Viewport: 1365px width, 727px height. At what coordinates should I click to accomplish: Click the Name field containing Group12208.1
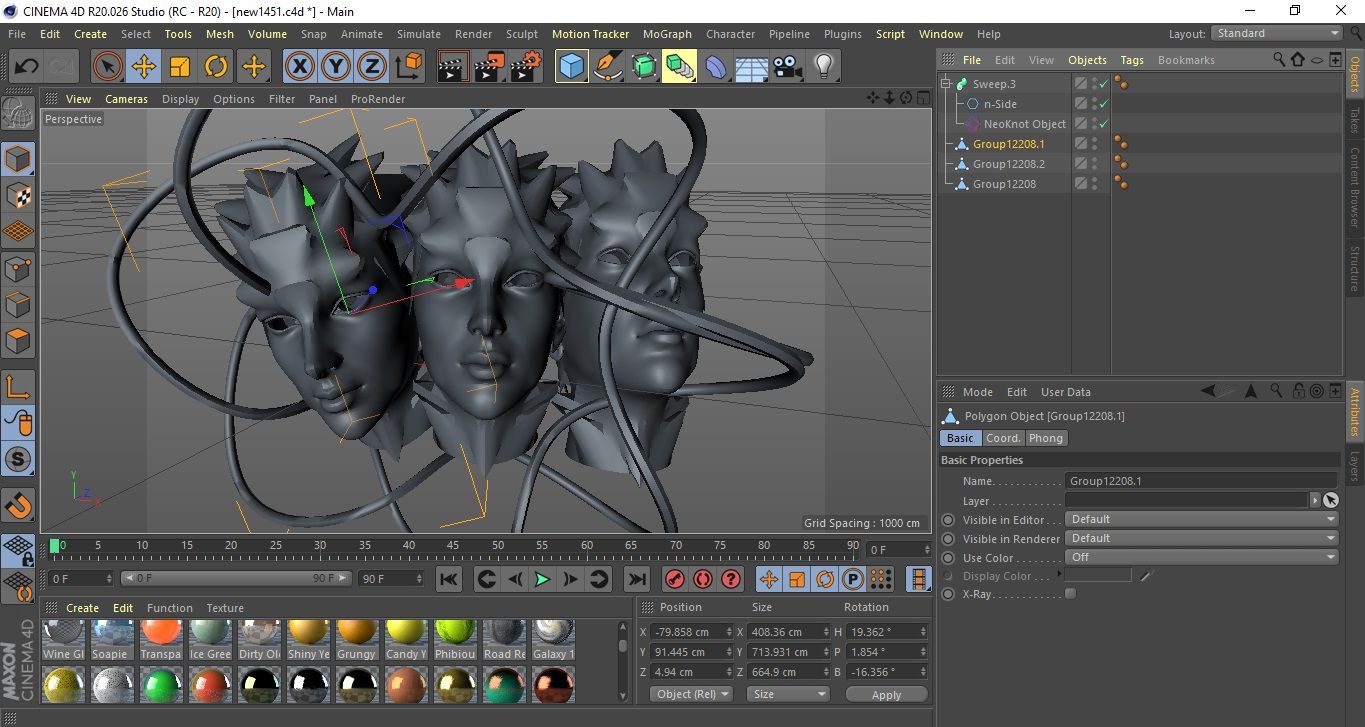(x=1200, y=481)
